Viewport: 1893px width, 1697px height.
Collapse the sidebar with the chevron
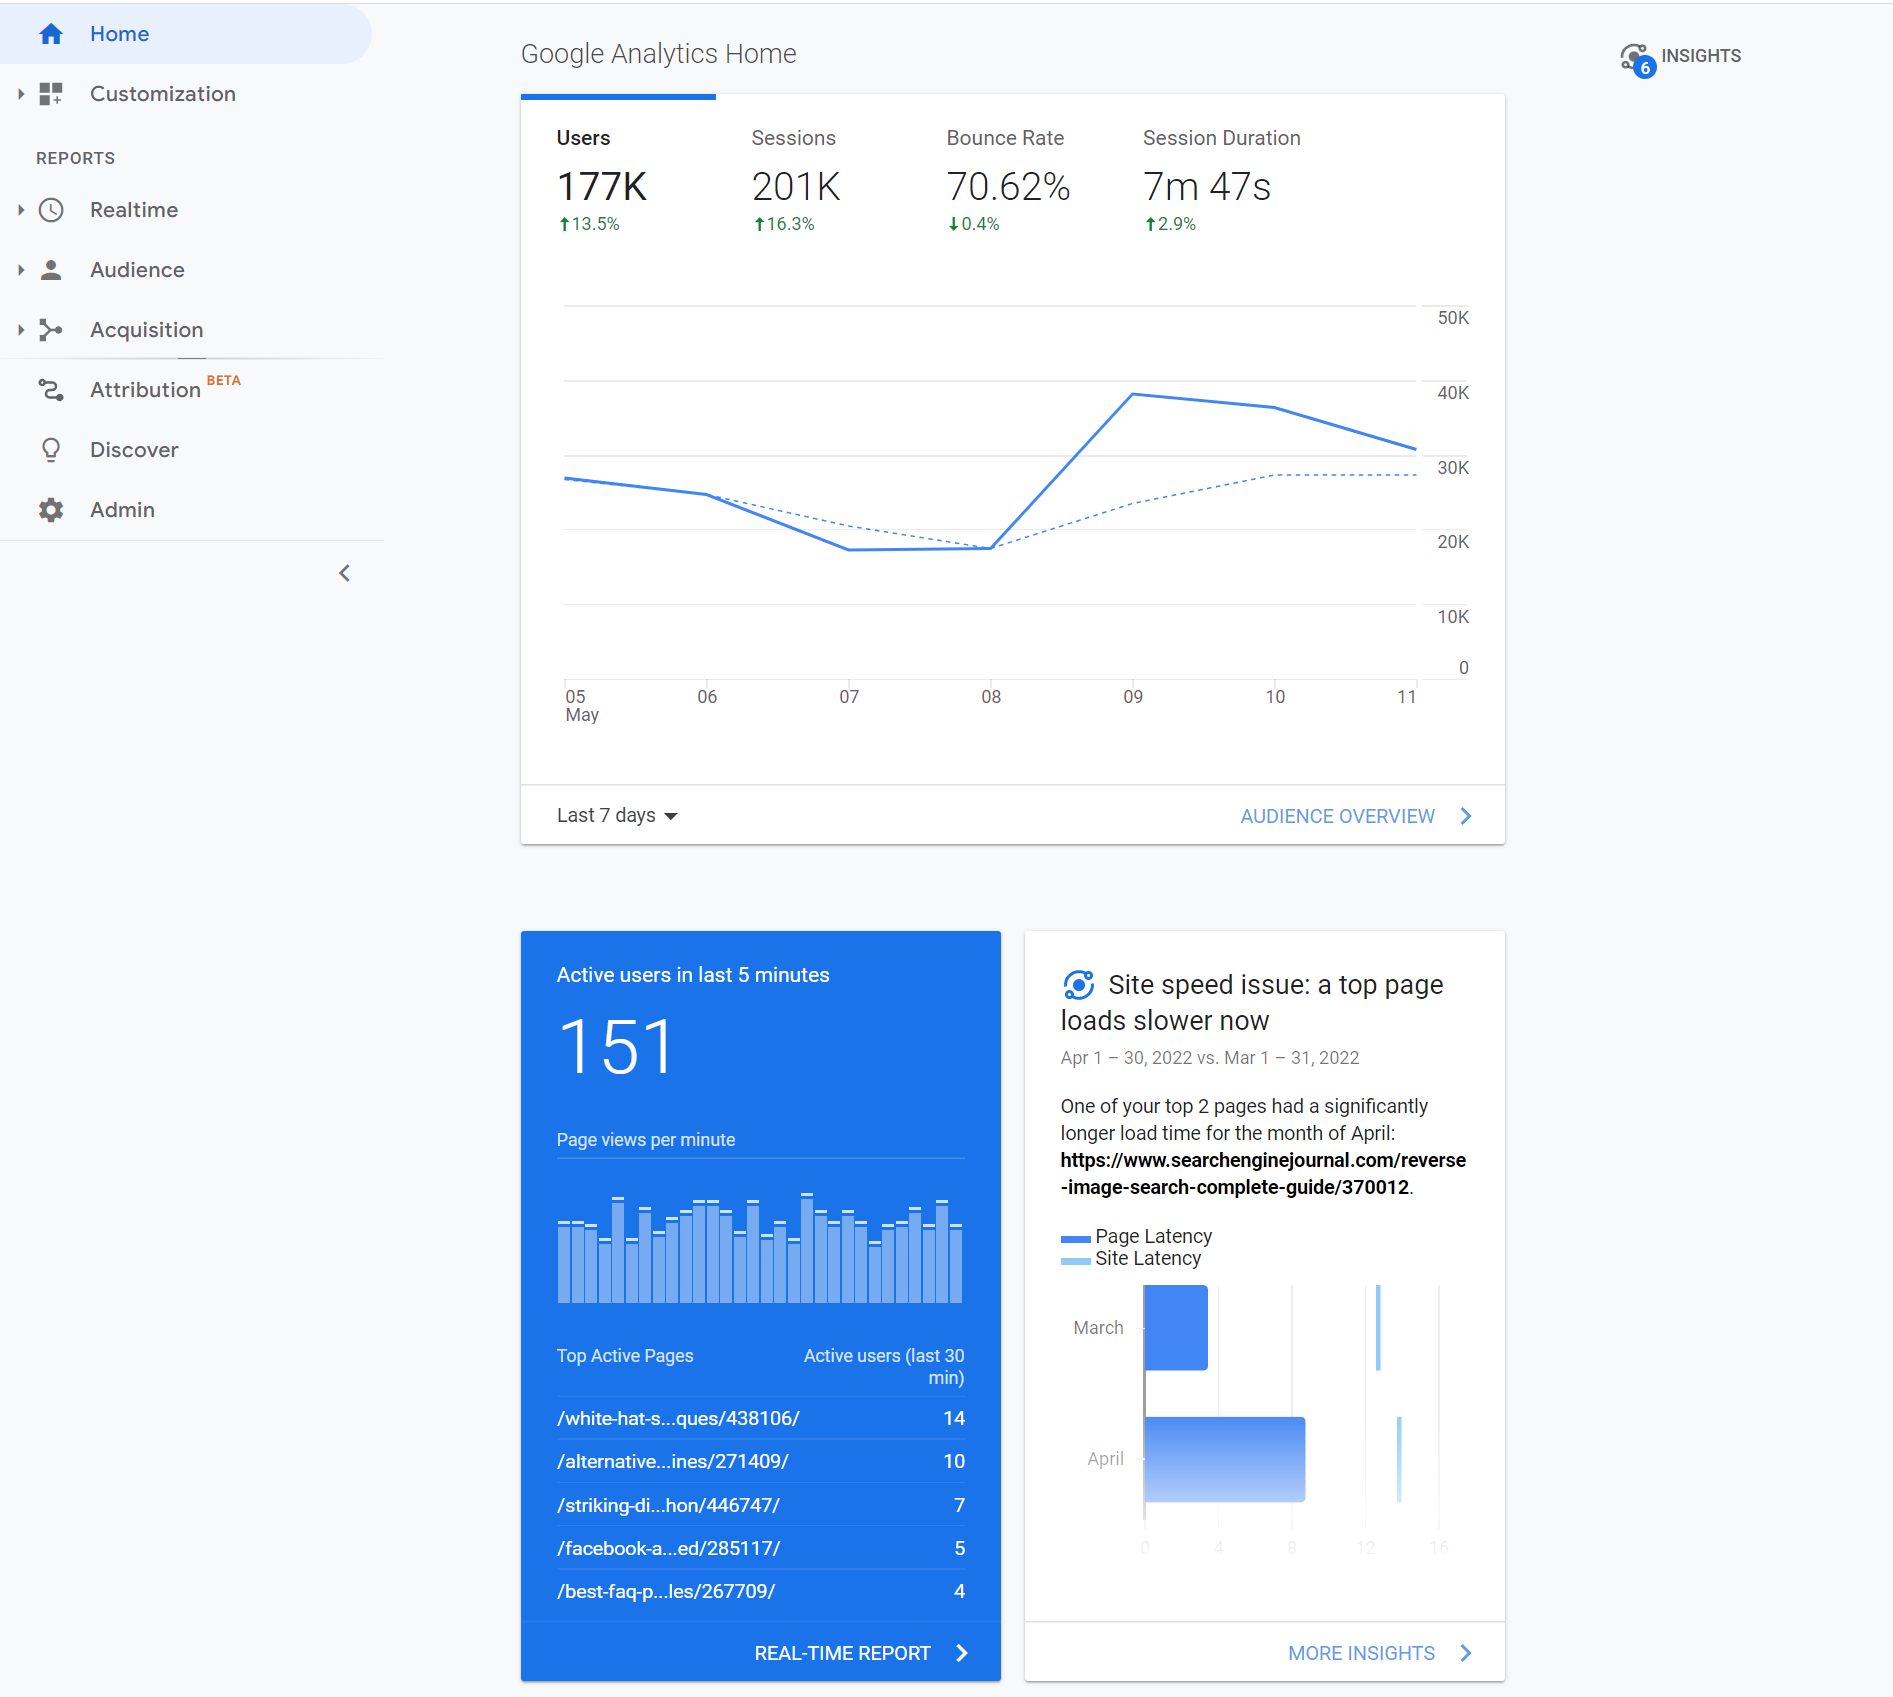coord(344,572)
